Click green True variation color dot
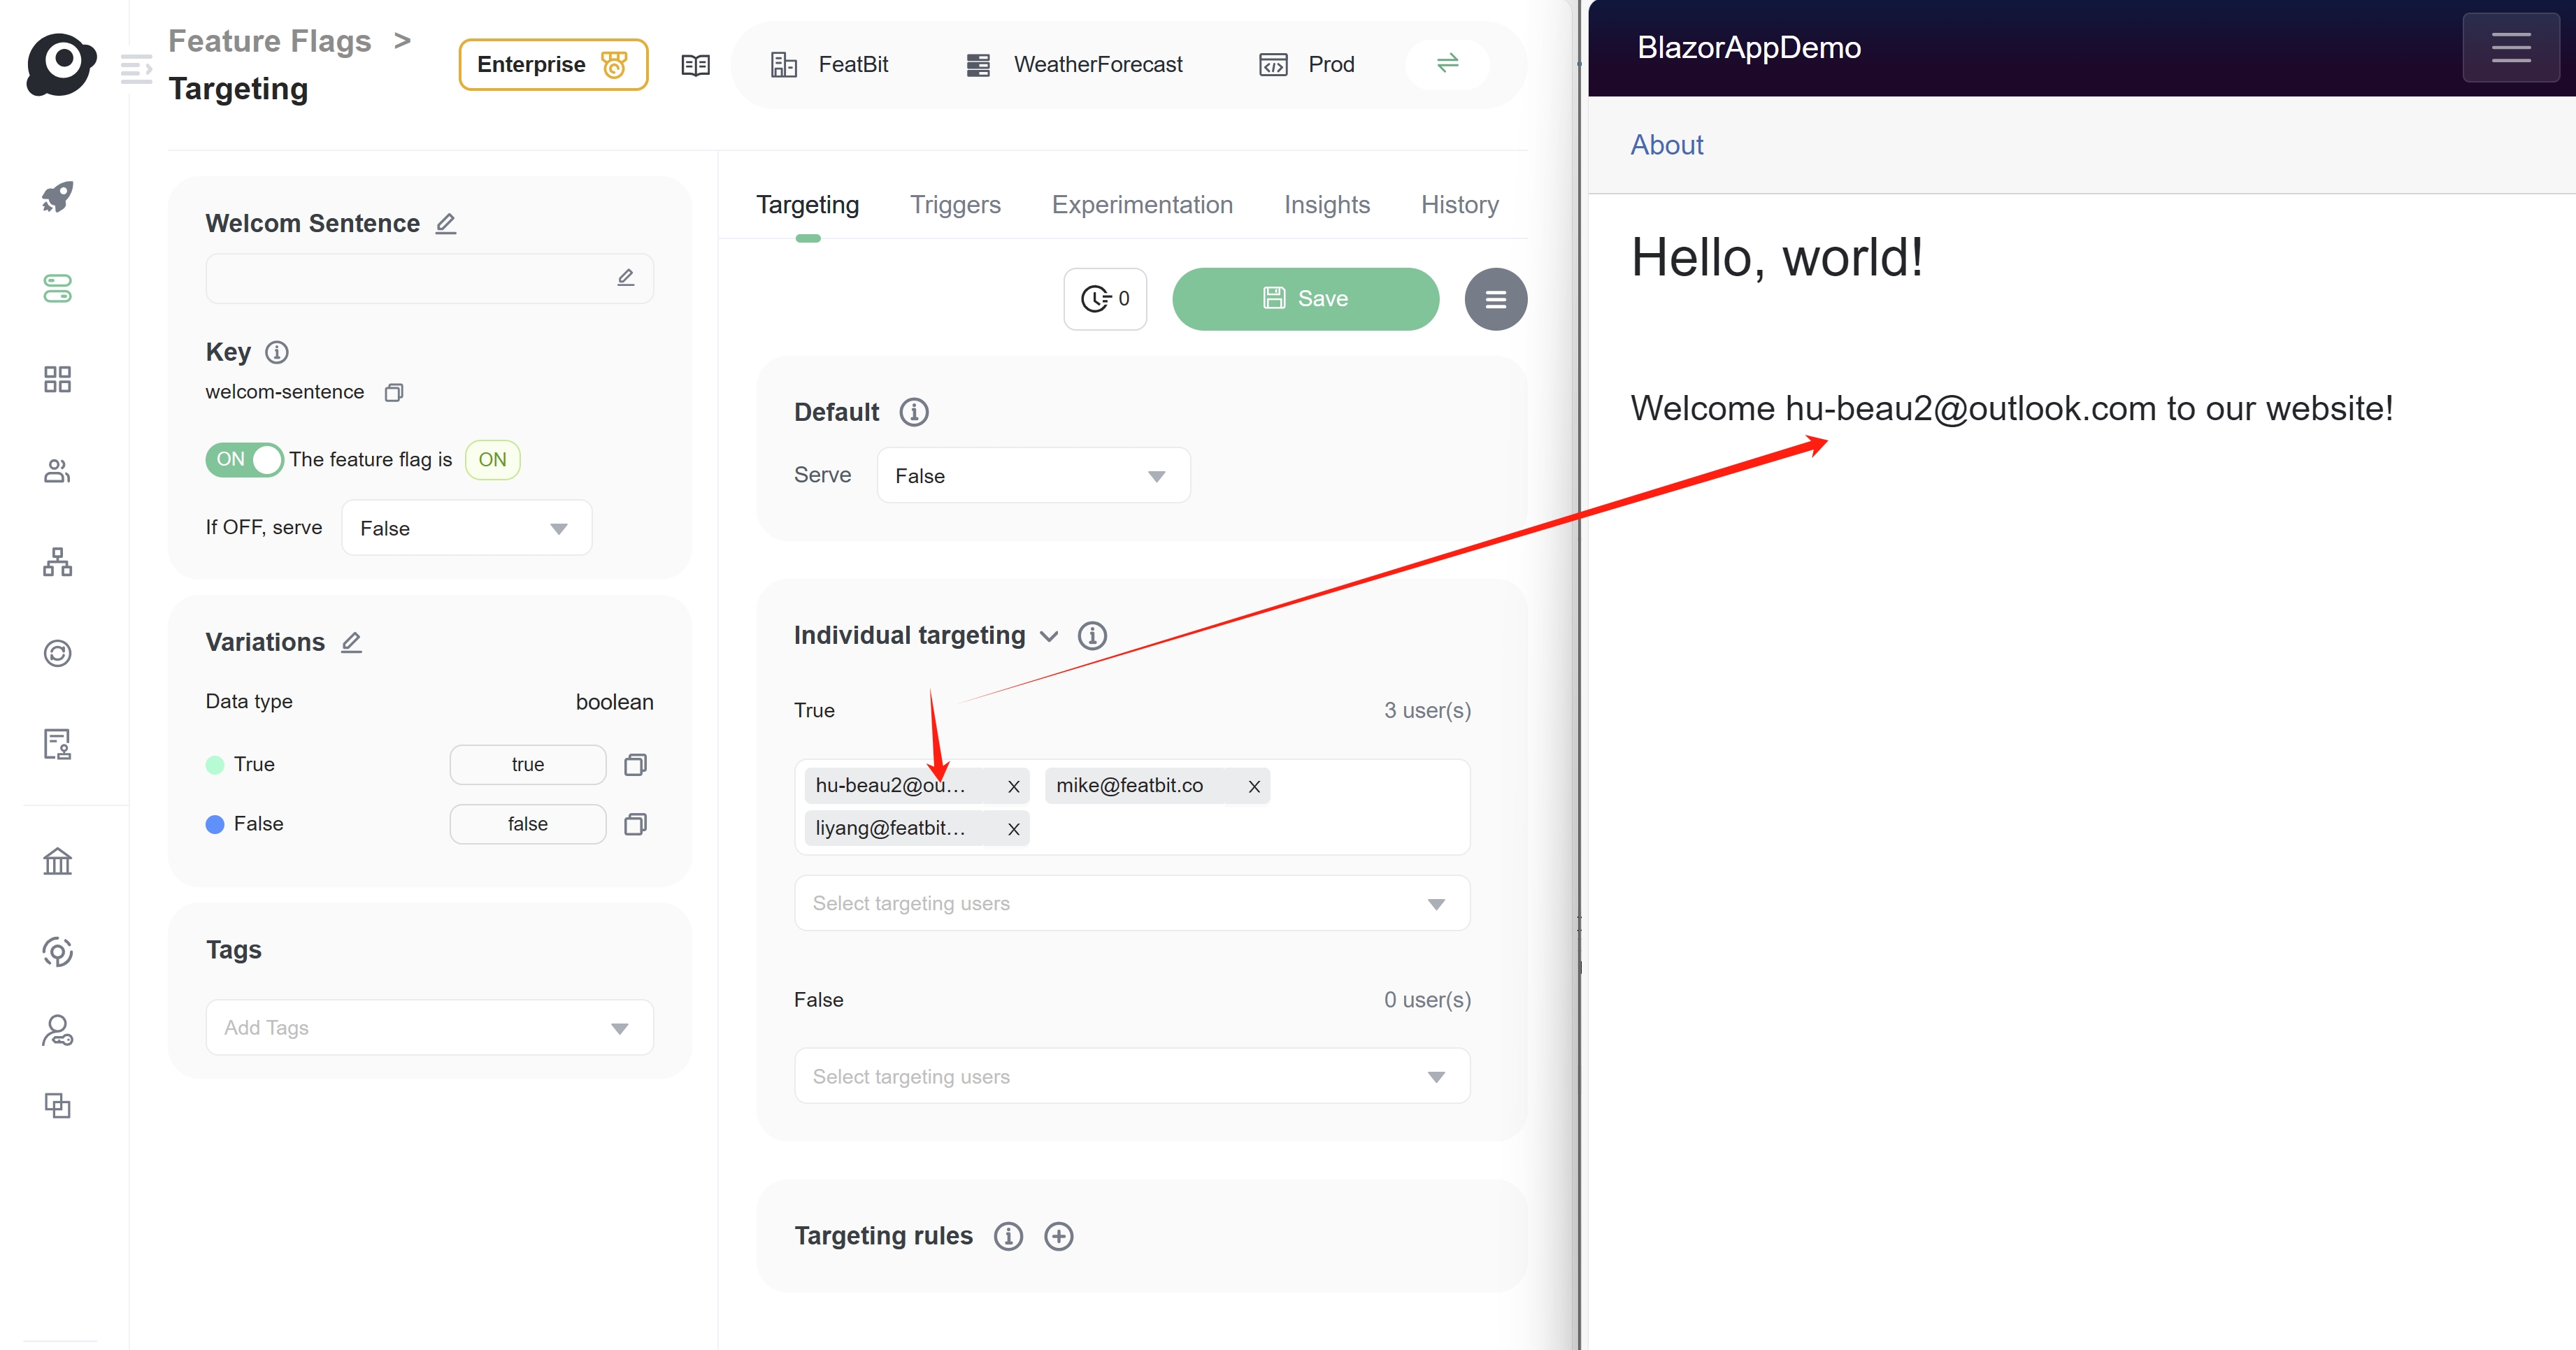The height and width of the screenshot is (1350, 2576). [214, 765]
